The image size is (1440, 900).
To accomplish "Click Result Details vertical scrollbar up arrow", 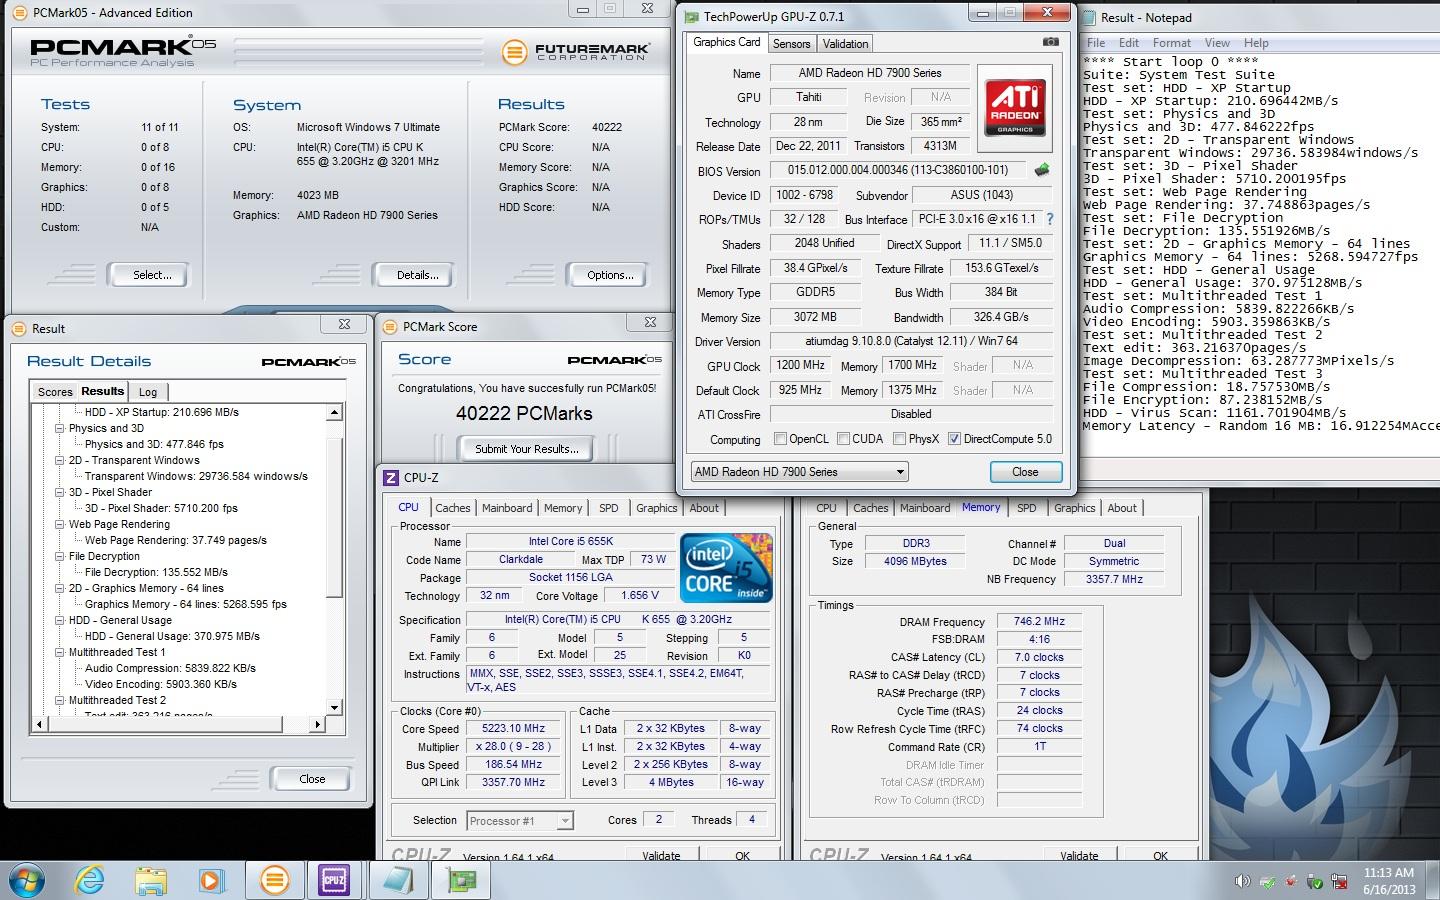I will [334, 412].
